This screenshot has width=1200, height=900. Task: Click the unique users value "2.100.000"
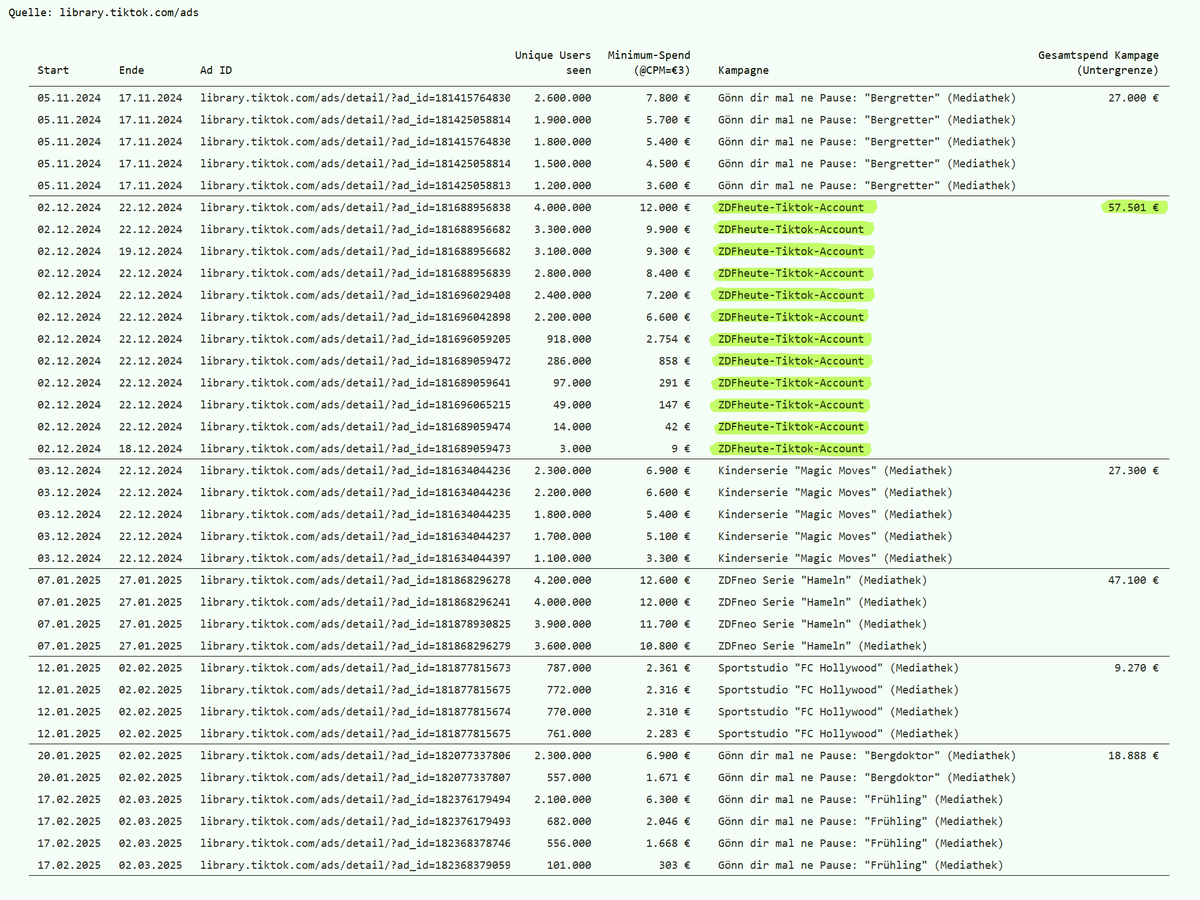point(562,800)
